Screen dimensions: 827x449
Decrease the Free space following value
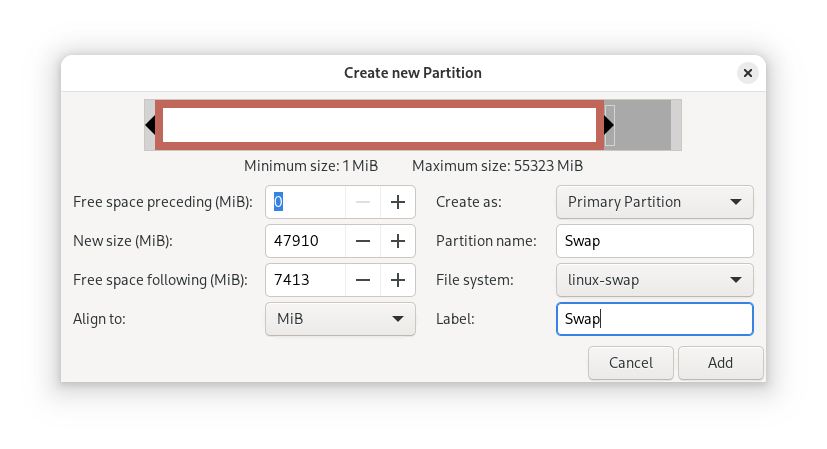click(x=363, y=280)
